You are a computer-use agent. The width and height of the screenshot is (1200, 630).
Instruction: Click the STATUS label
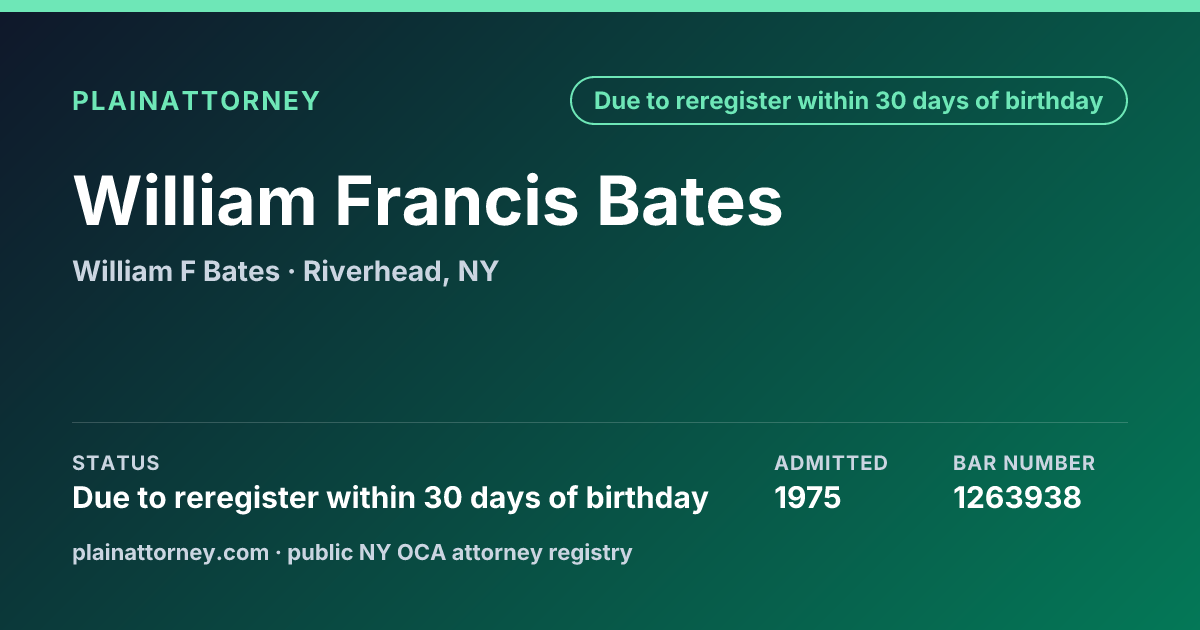pos(116,463)
